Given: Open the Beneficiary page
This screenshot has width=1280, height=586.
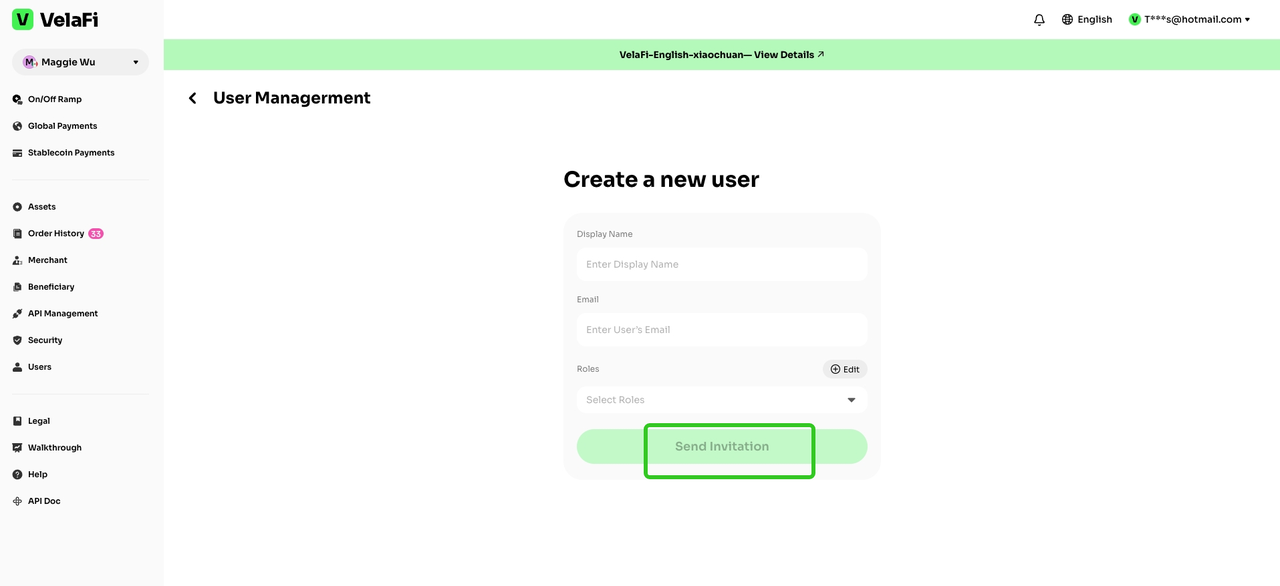Looking at the screenshot, I should coord(51,287).
